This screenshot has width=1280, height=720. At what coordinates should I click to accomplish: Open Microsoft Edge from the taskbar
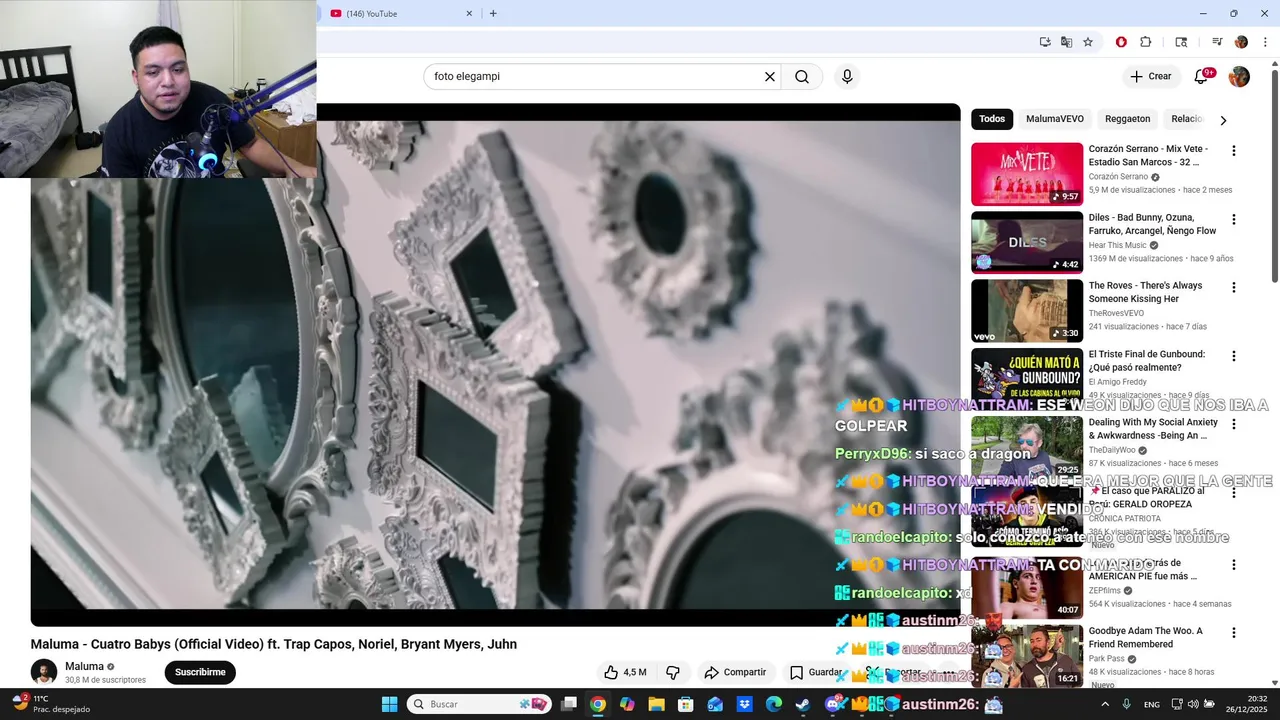pos(774,704)
